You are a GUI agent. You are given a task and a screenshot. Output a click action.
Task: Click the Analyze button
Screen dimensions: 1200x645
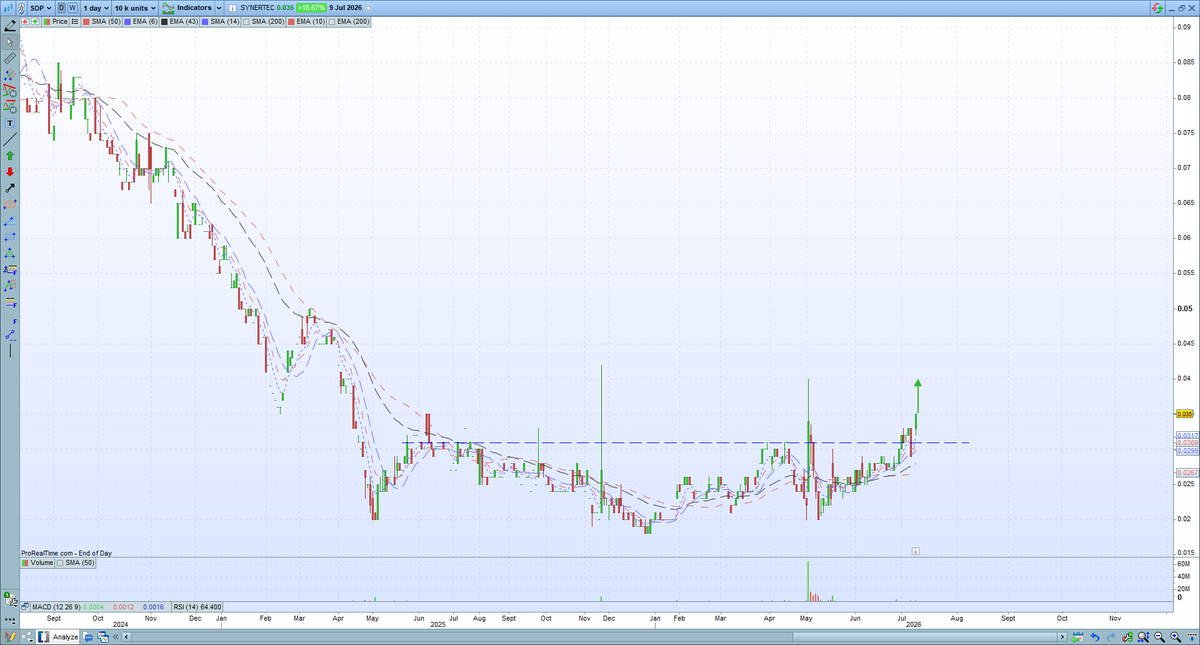[58, 637]
